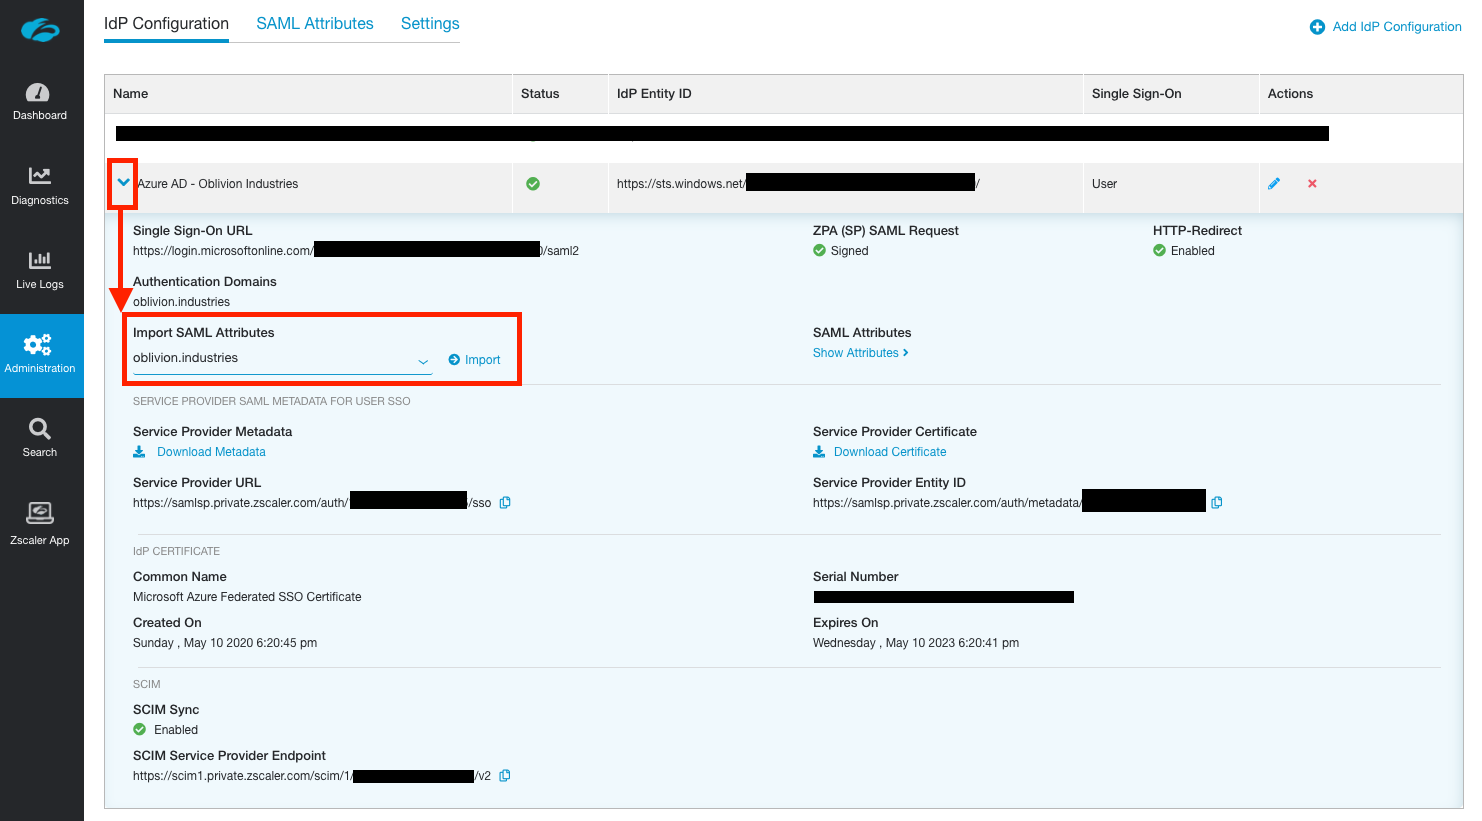
Task: Click the Import button for SAML attributes
Action: click(475, 360)
